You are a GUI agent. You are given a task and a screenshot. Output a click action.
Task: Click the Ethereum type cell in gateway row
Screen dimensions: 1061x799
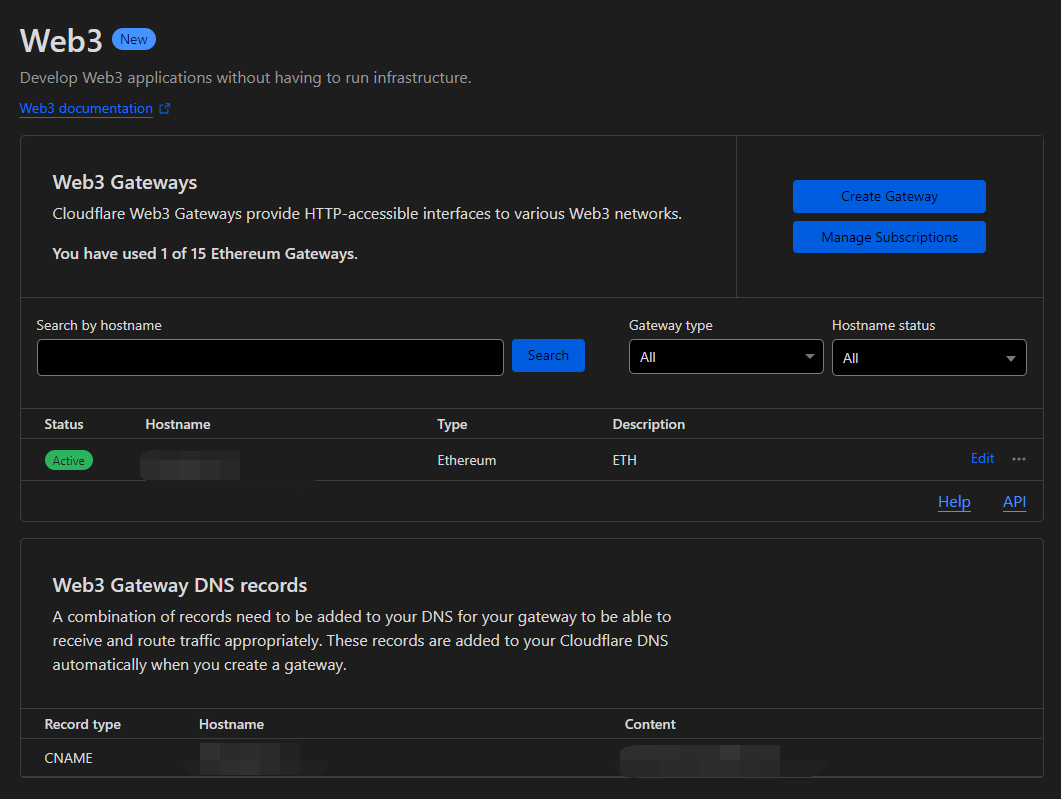(466, 460)
